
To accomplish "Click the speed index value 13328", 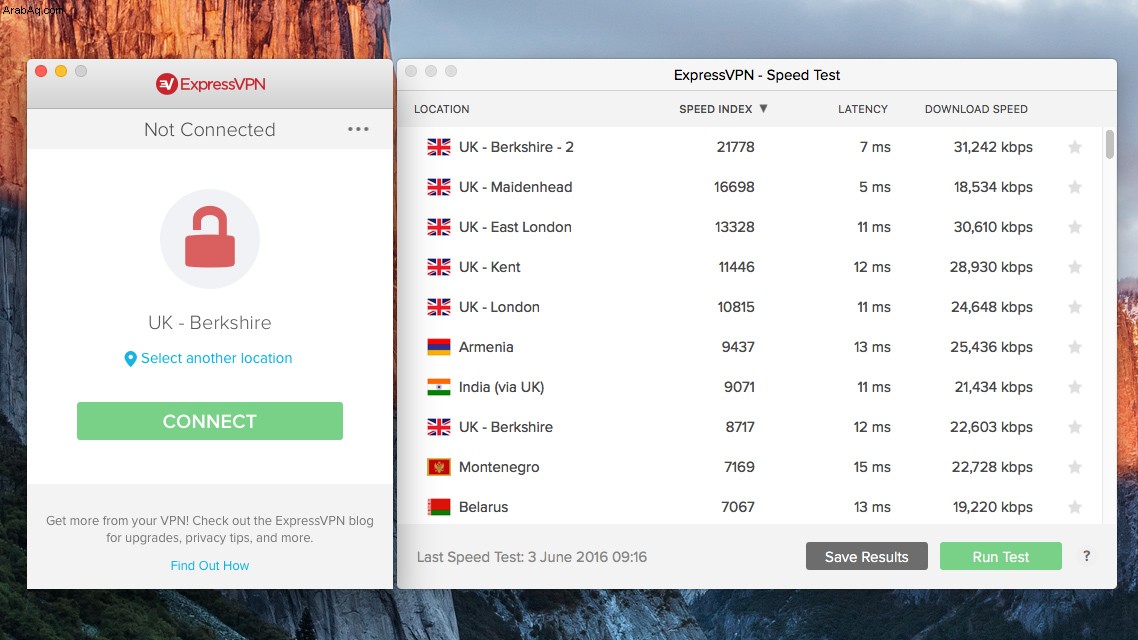I will click(734, 227).
